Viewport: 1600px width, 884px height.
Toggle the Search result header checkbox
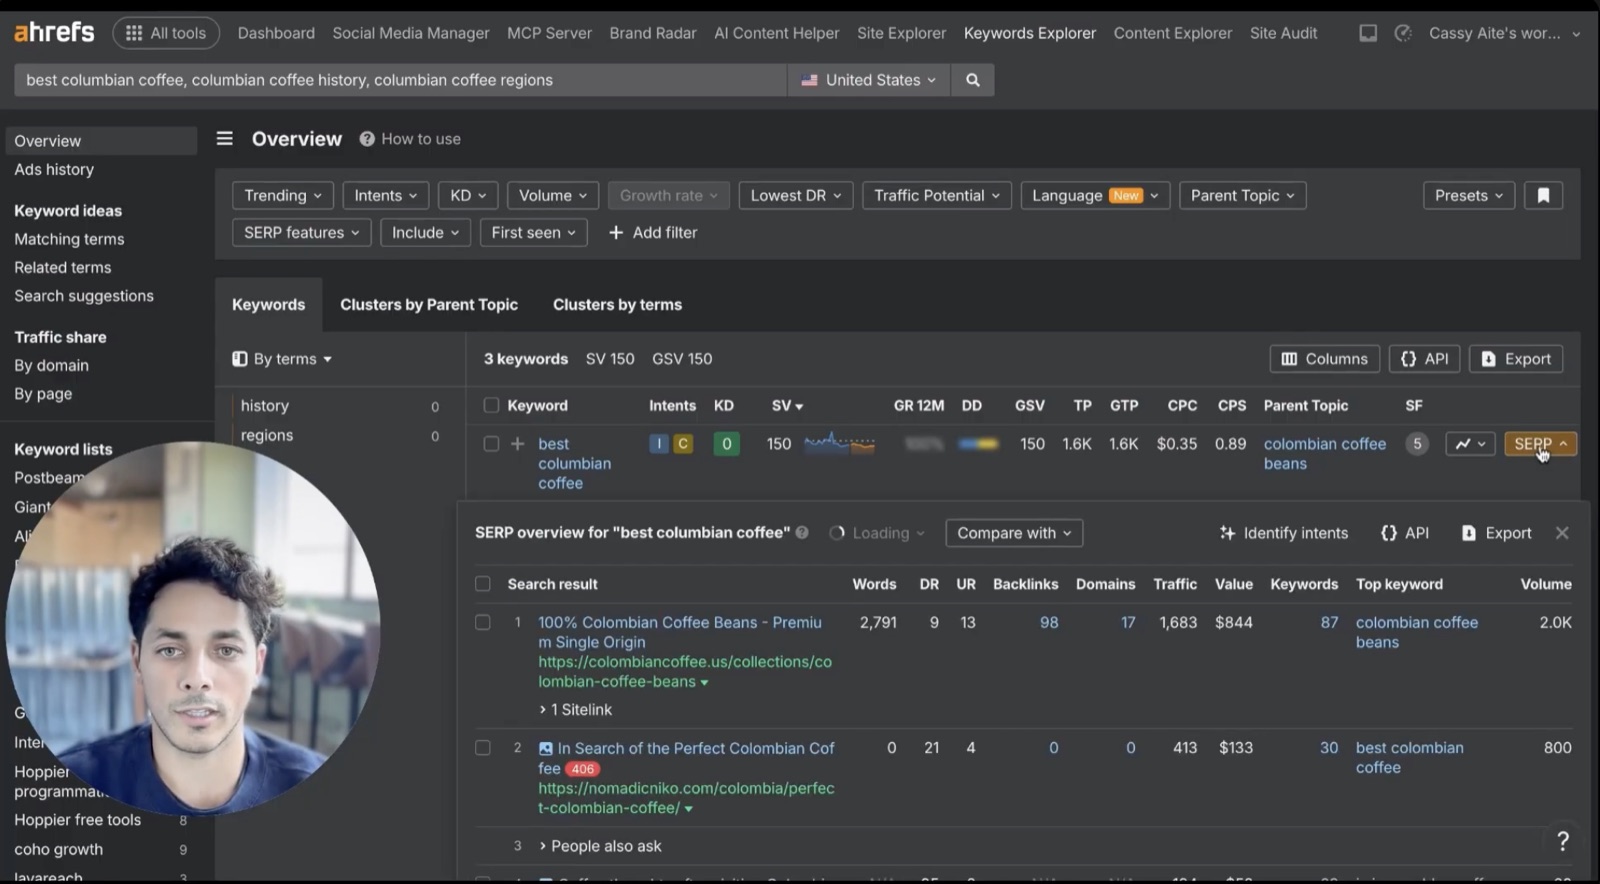point(483,584)
